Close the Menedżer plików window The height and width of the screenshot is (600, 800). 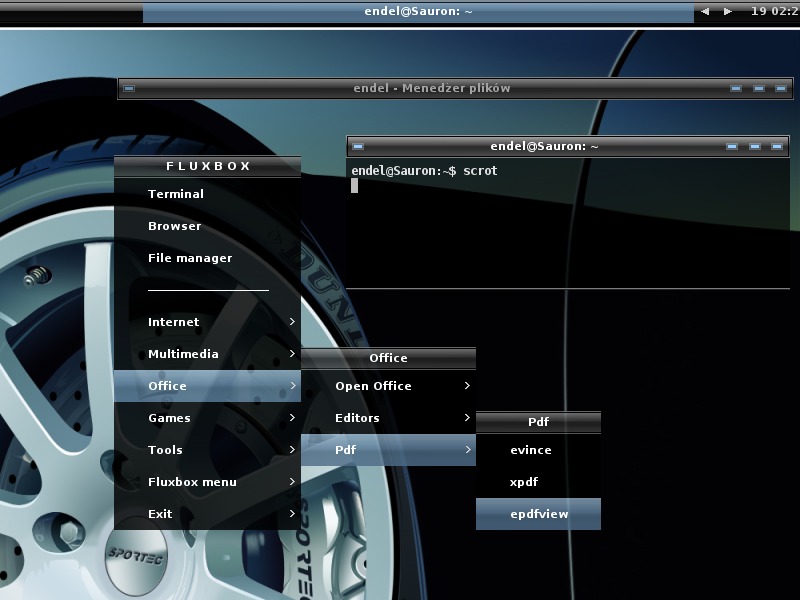coord(781,88)
